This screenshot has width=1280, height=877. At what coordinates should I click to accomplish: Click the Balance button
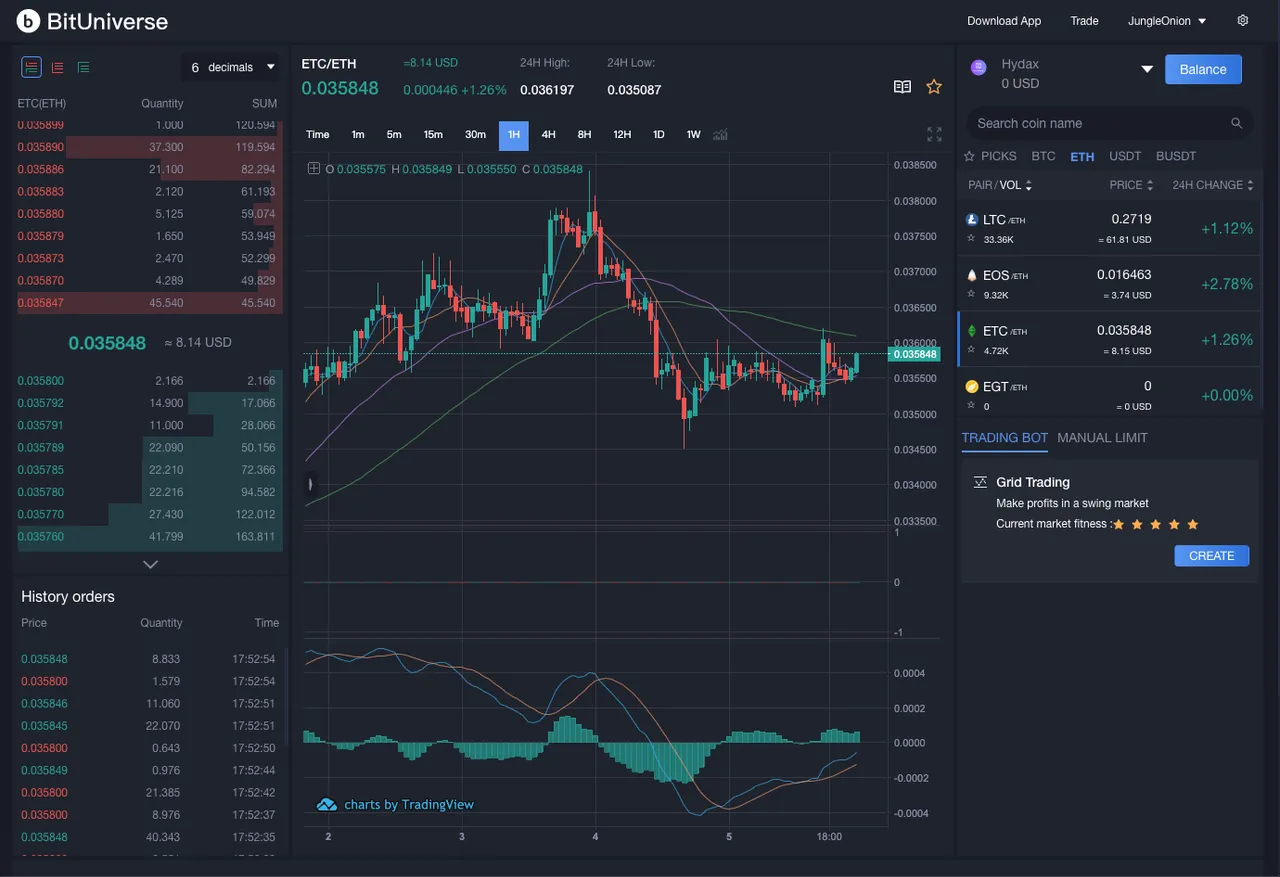click(x=1203, y=69)
